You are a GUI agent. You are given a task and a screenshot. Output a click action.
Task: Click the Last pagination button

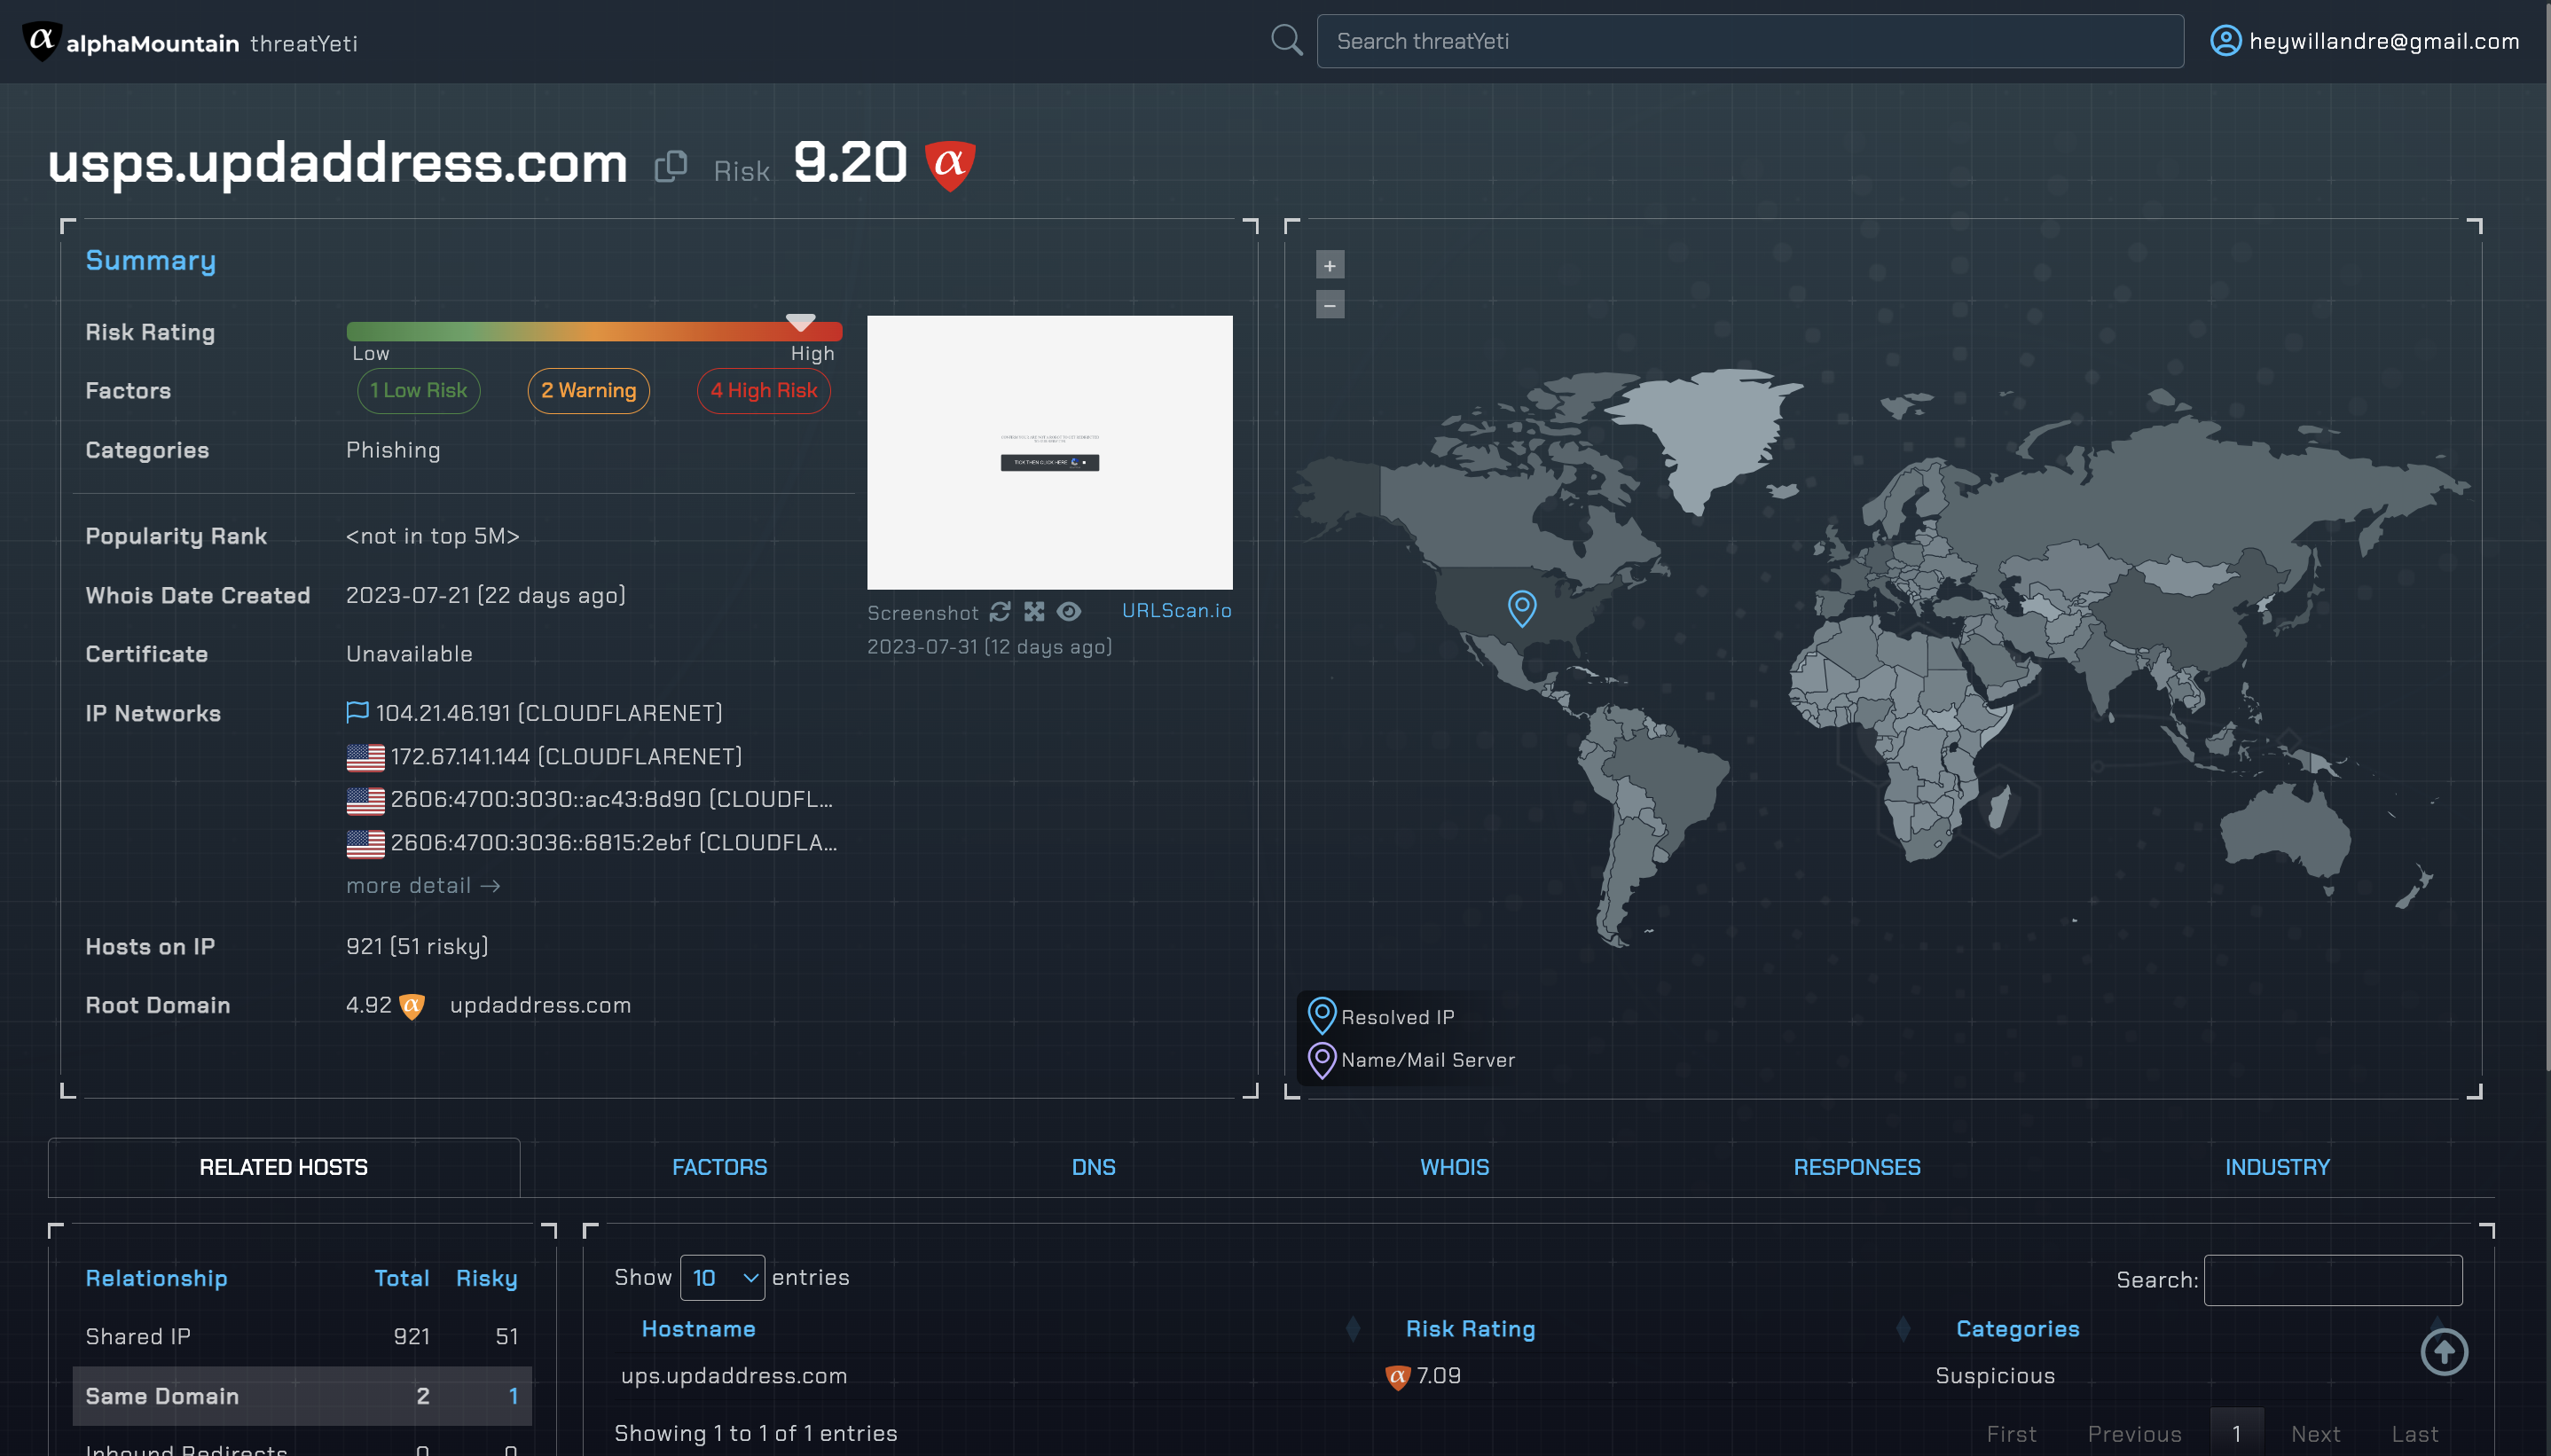pyautogui.click(x=2414, y=1434)
